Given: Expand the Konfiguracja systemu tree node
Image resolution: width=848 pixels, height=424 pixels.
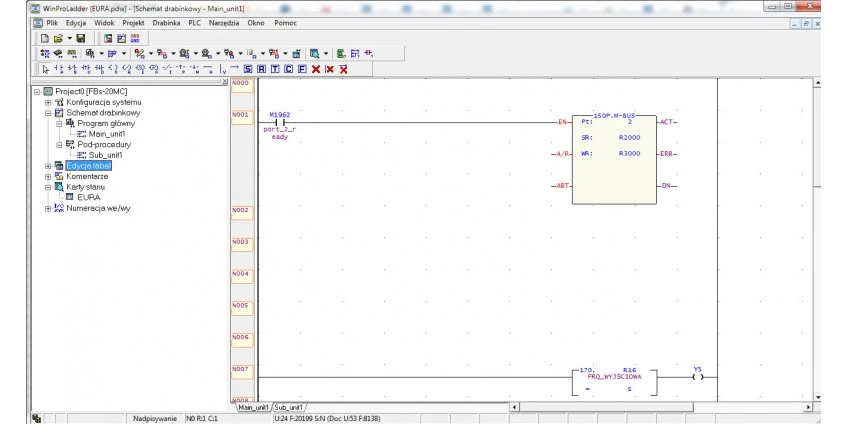Looking at the screenshot, I should pyautogui.click(x=47, y=102).
